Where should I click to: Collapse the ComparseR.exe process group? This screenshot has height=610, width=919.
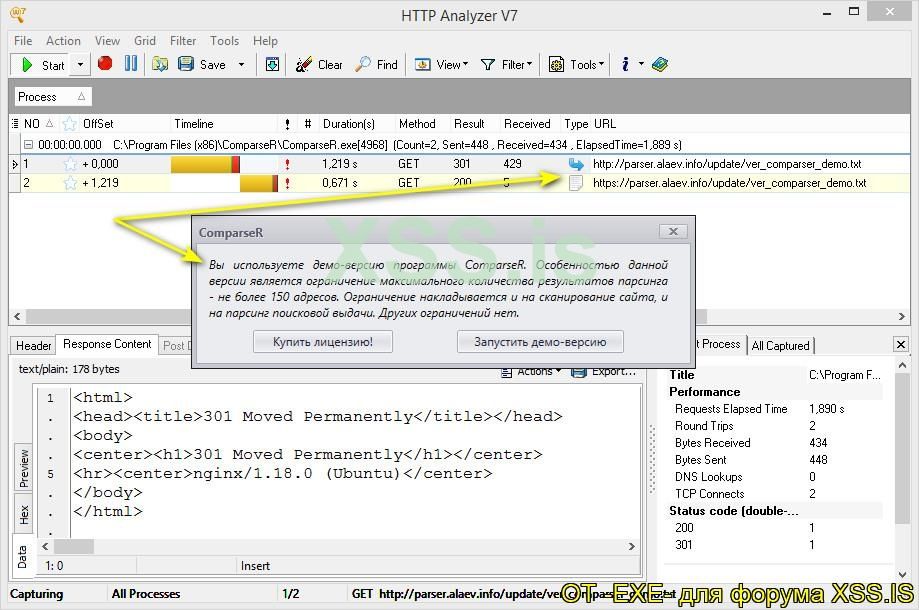pos(28,144)
